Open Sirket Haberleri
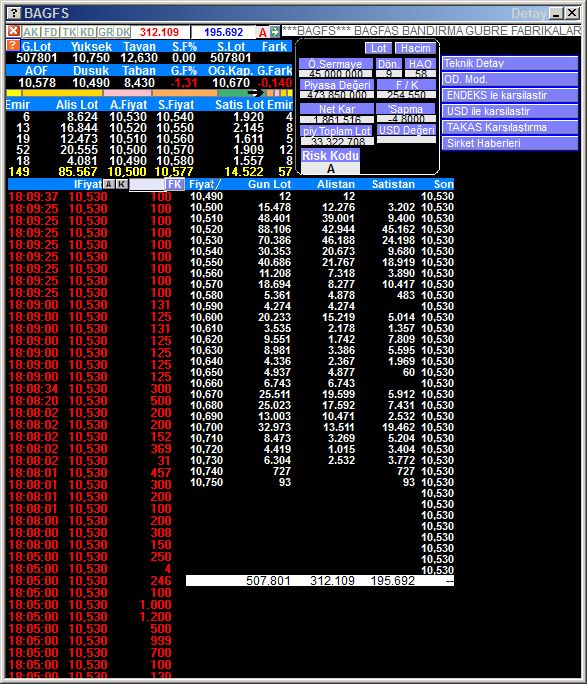This screenshot has width=587, height=684. pos(510,143)
